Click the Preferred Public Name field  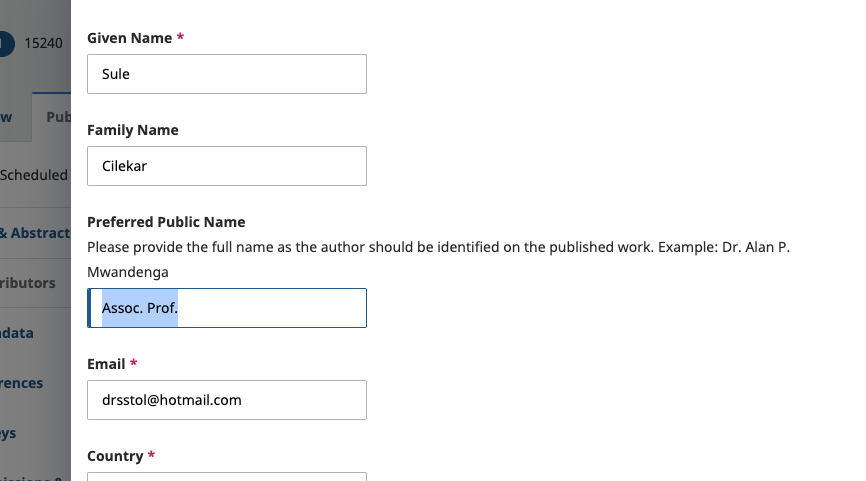(x=226, y=308)
